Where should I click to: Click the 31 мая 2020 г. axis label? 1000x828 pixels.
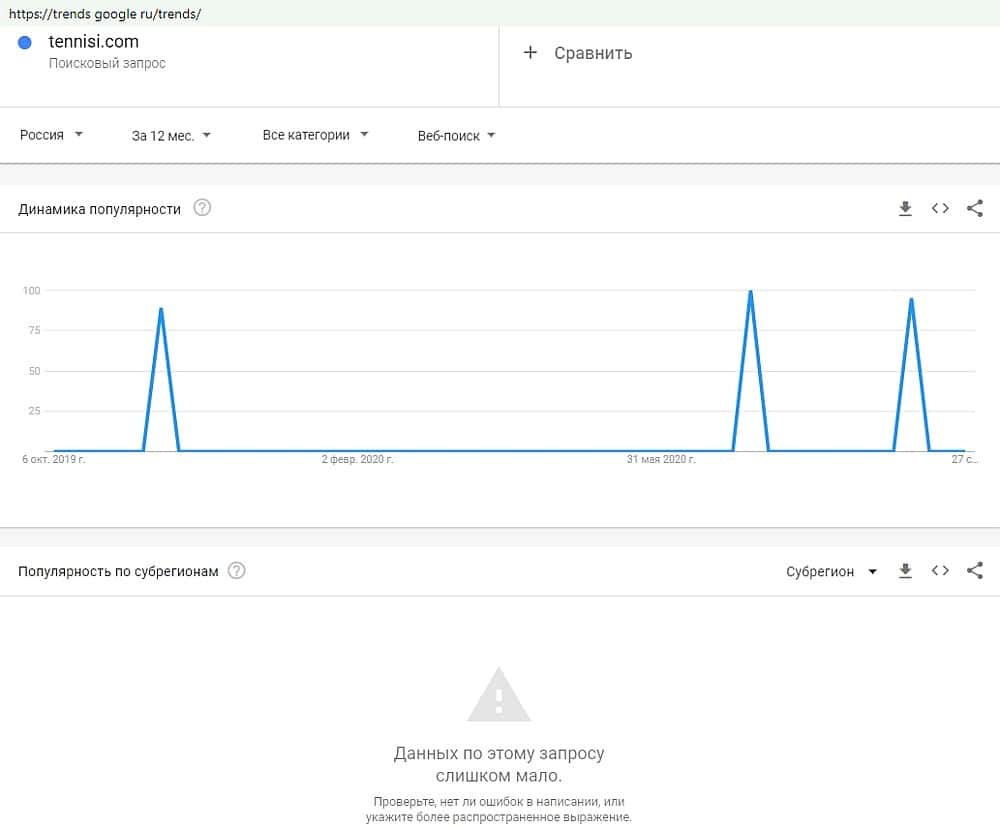[x=661, y=459]
